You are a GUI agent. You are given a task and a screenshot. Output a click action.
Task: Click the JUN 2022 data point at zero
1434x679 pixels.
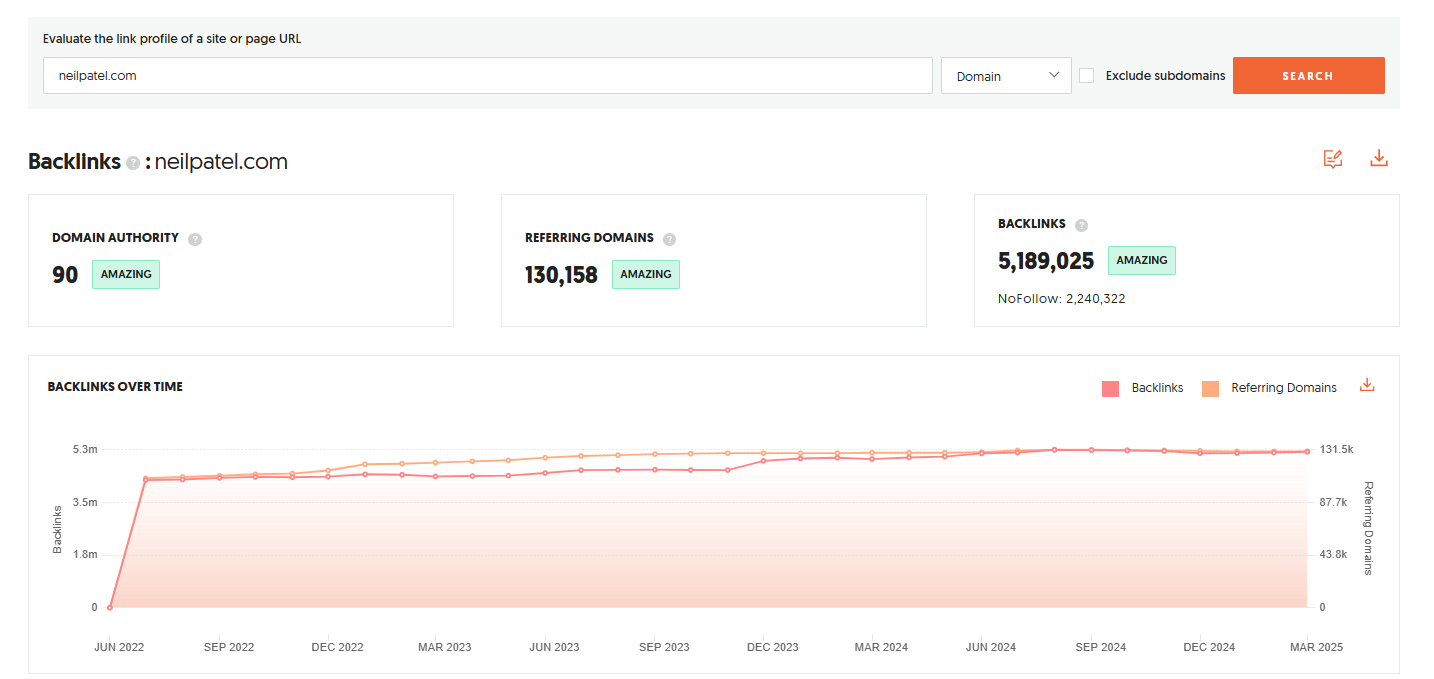click(x=110, y=607)
